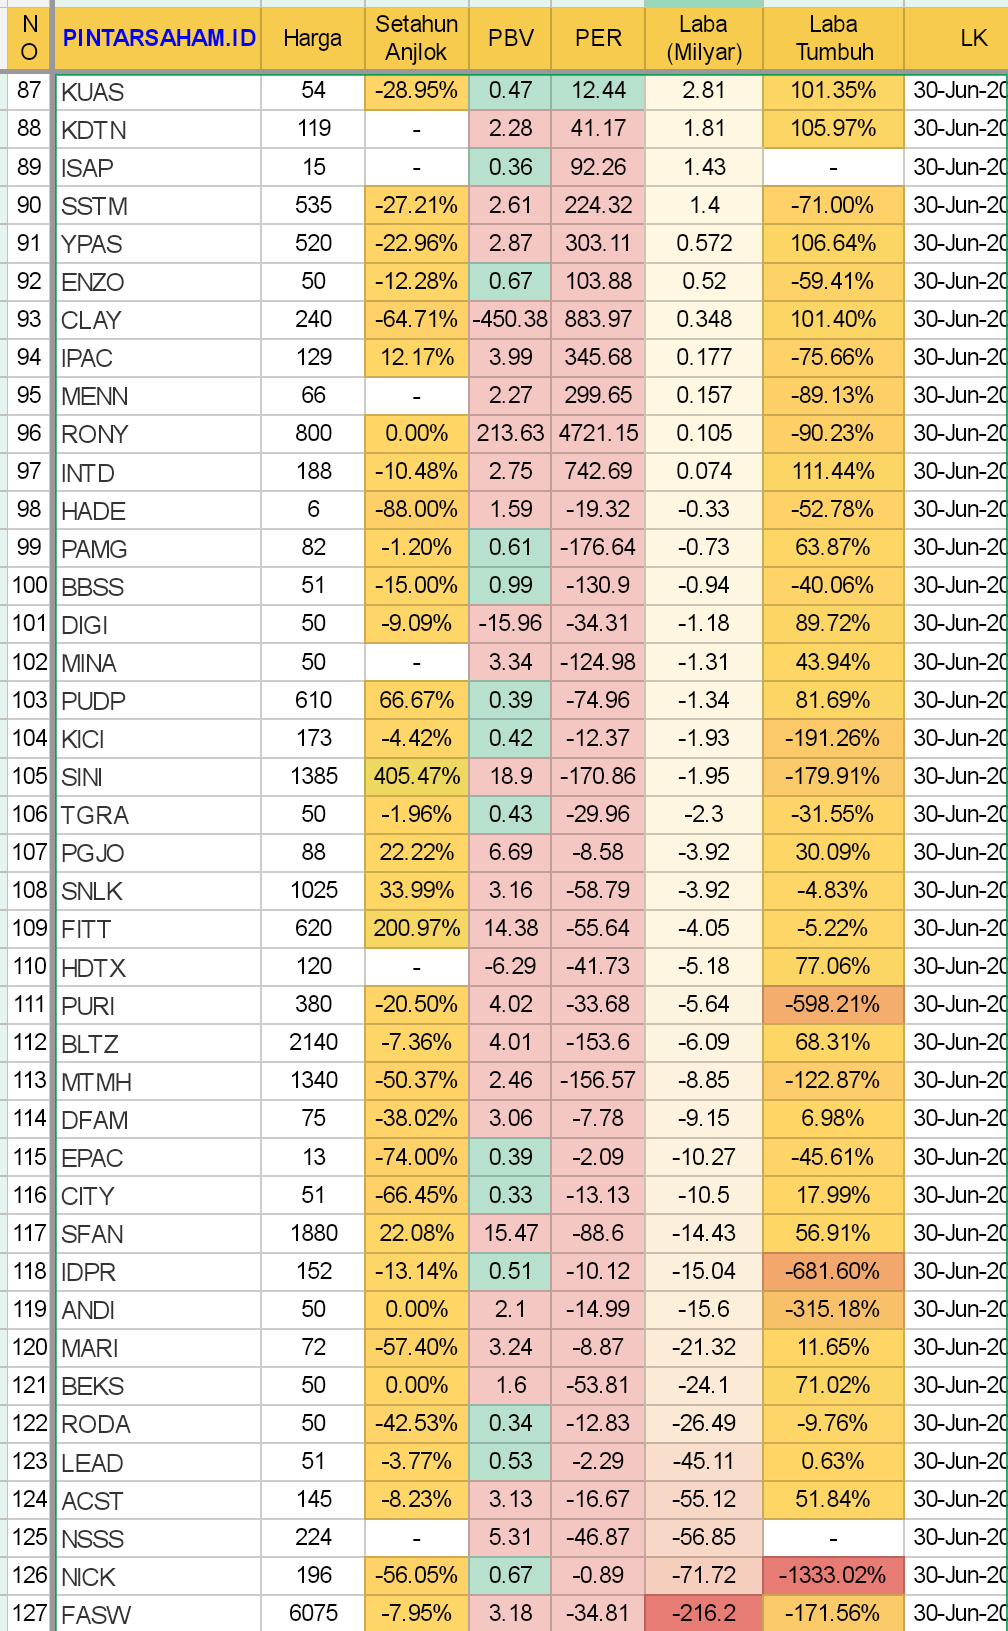Select the Laba Tumbuh column header
Viewport: 1008px width, 1631px height.
[833, 38]
